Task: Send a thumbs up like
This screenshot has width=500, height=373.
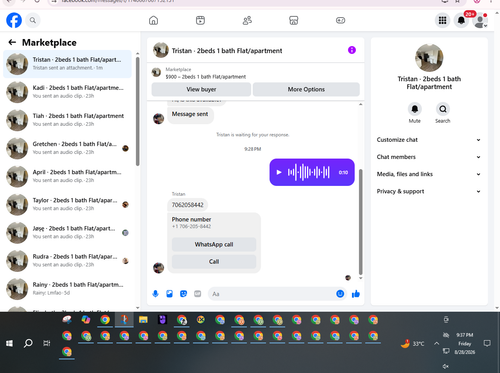Action: pyautogui.click(x=356, y=294)
